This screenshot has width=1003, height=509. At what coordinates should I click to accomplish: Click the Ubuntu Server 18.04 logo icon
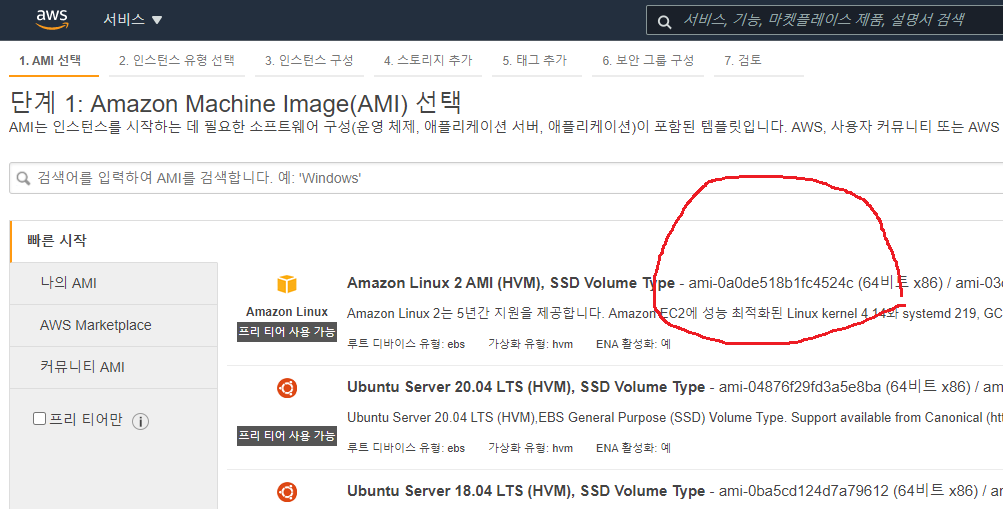287,491
